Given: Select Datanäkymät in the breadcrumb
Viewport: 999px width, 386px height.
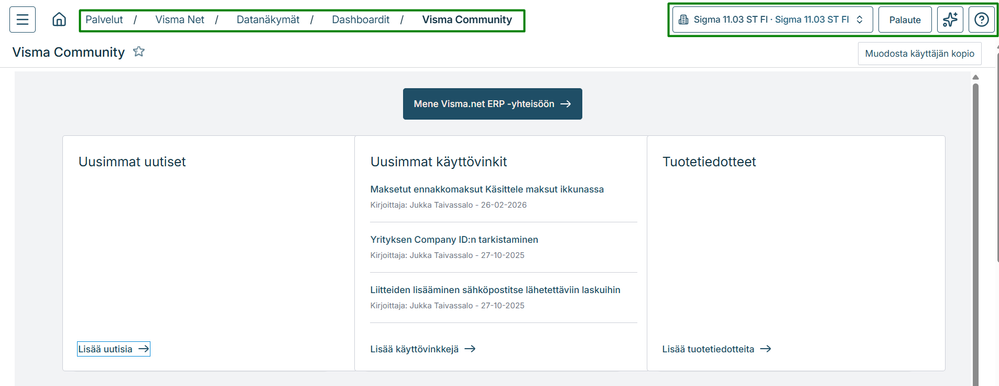Looking at the screenshot, I should coord(268,20).
